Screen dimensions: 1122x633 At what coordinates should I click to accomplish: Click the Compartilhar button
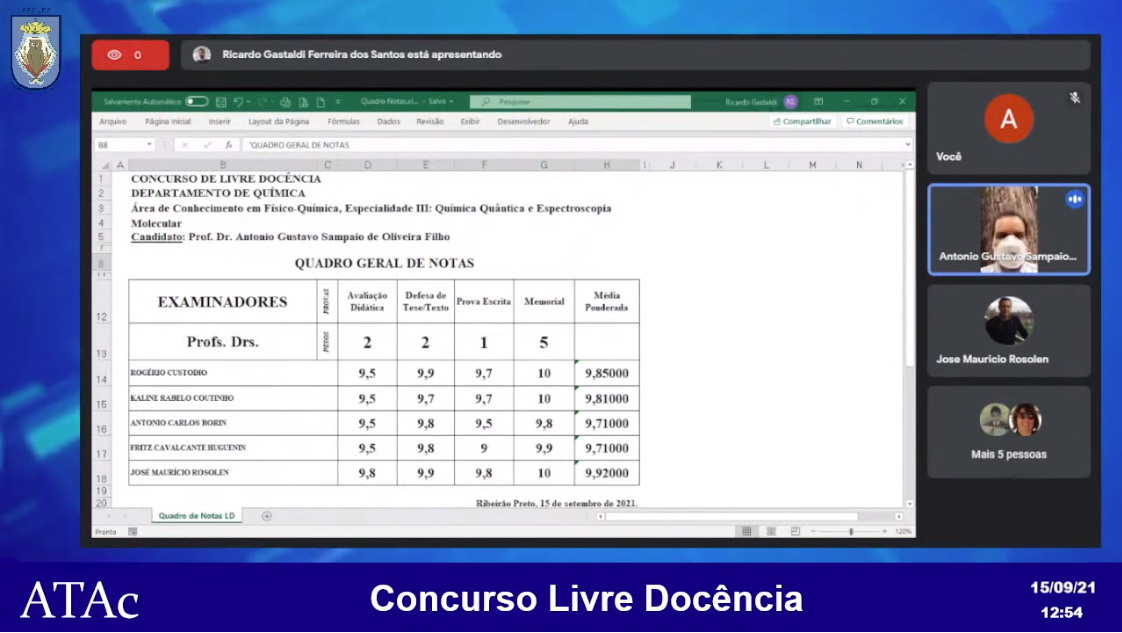click(x=802, y=122)
